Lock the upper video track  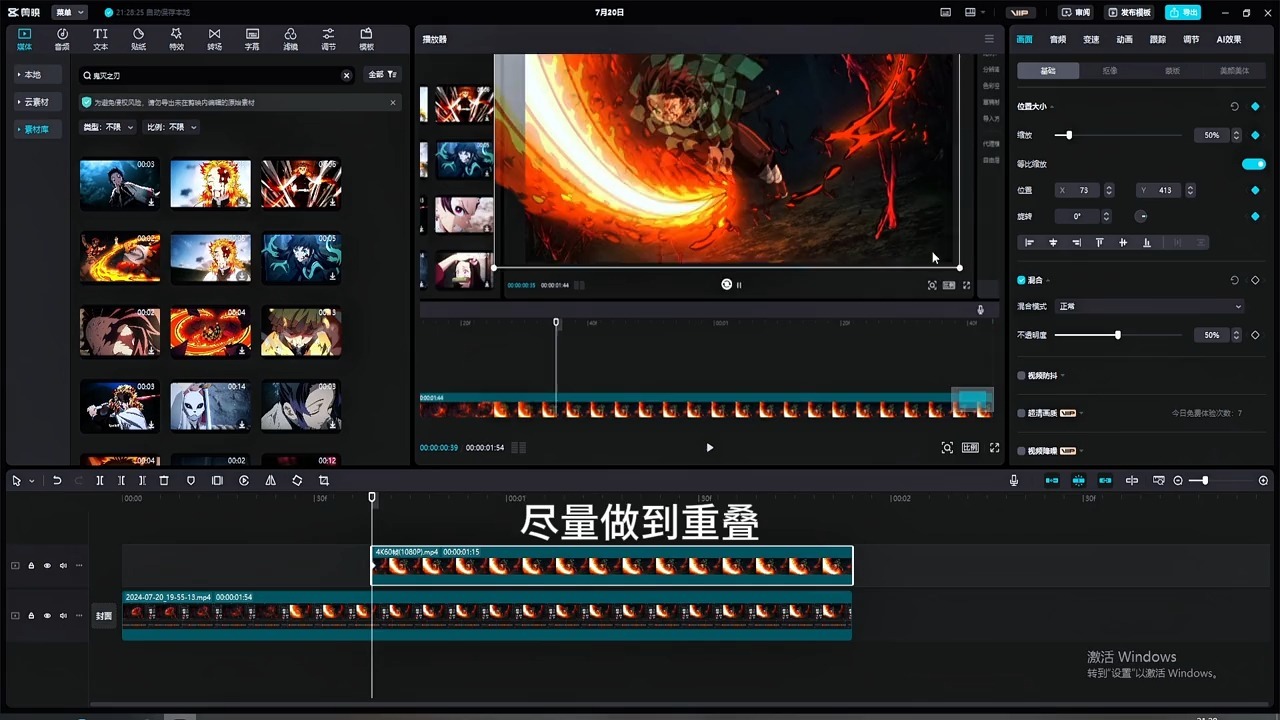pyautogui.click(x=31, y=565)
